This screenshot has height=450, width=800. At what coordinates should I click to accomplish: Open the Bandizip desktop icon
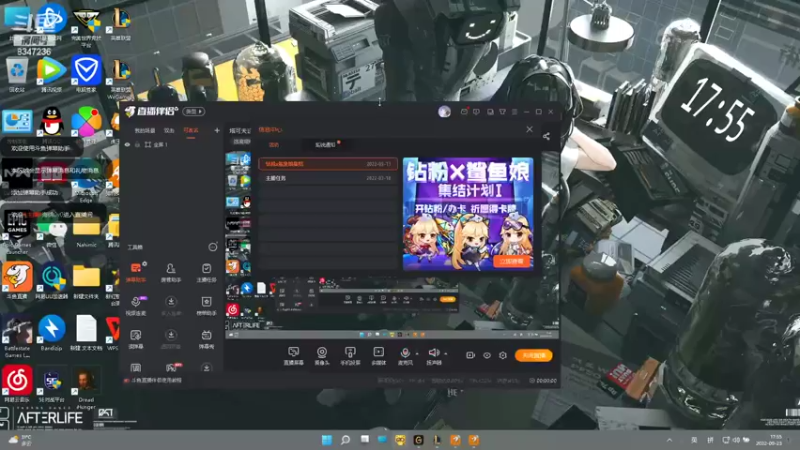coord(52,333)
